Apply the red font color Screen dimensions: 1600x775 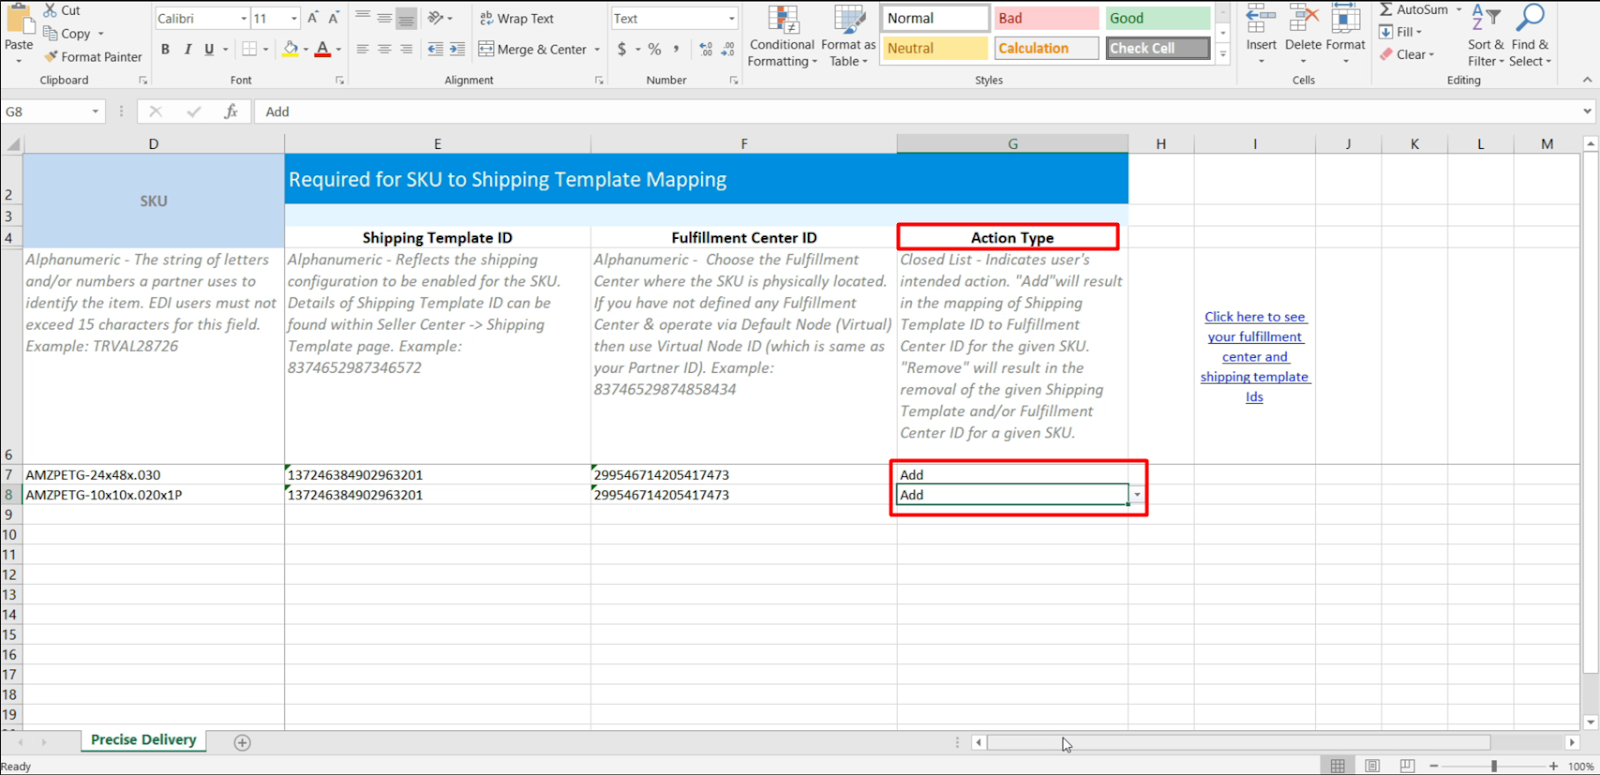tap(322, 49)
